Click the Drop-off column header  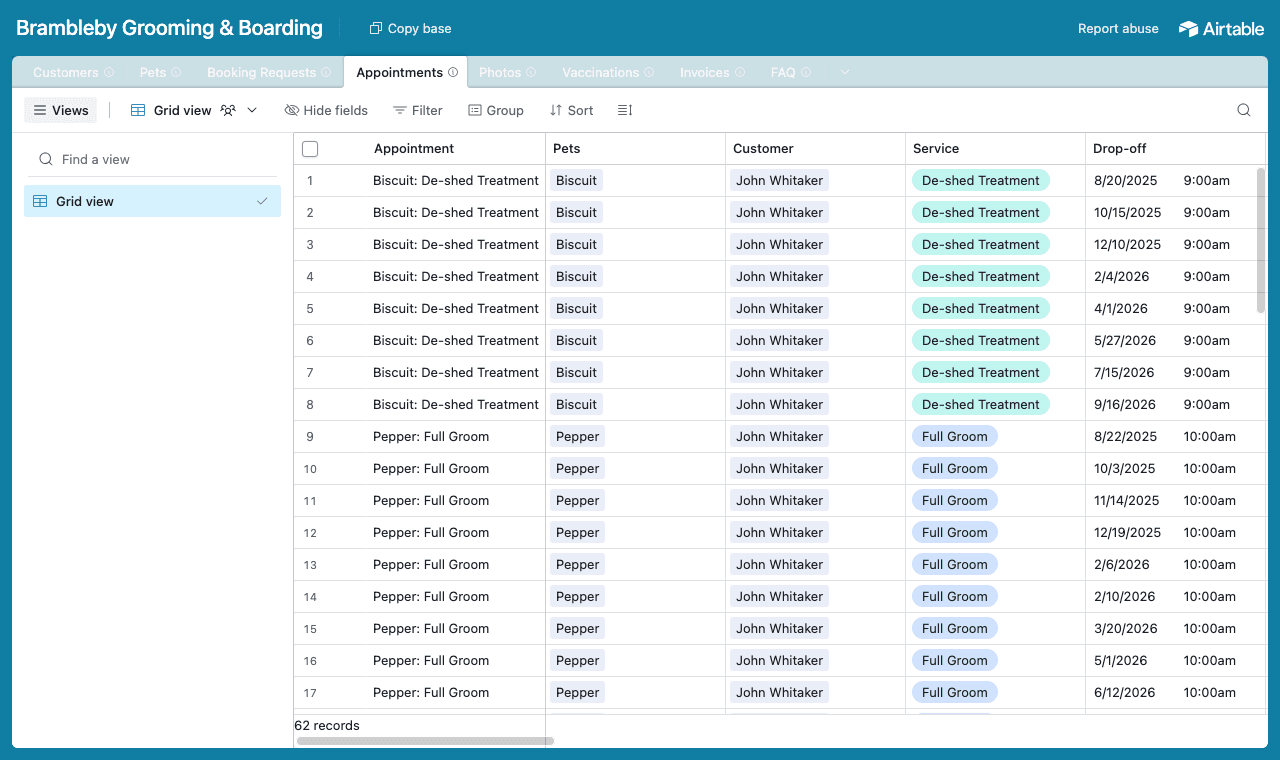point(1175,149)
